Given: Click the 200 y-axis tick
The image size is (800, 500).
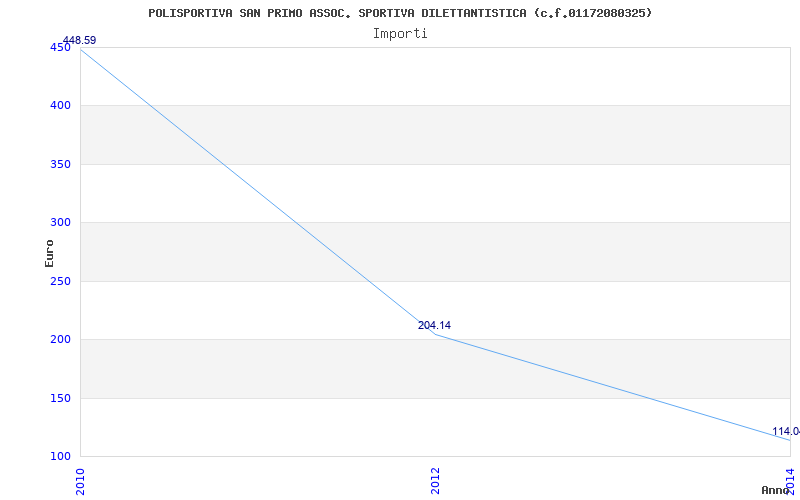Looking at the screenshot, I should [x=60, y=340].
